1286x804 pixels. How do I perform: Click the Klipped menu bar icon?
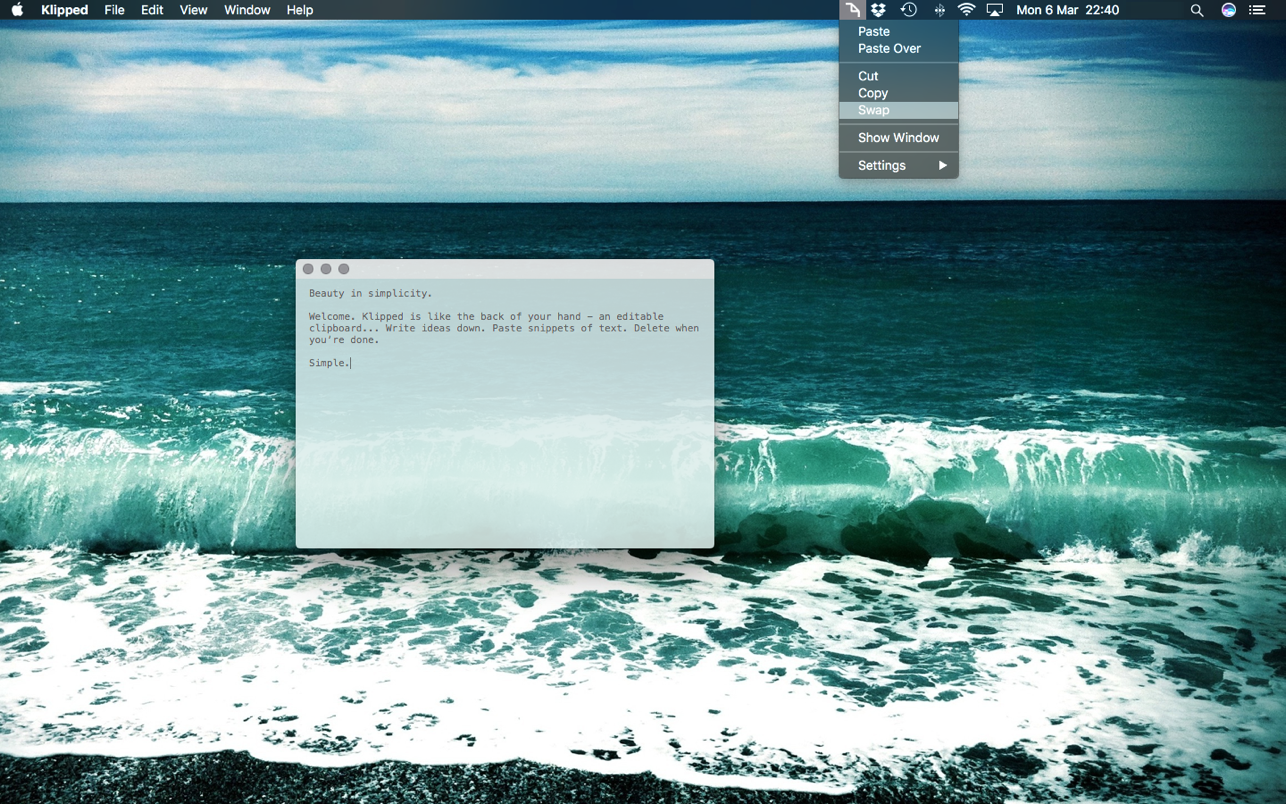coord(852,10)
